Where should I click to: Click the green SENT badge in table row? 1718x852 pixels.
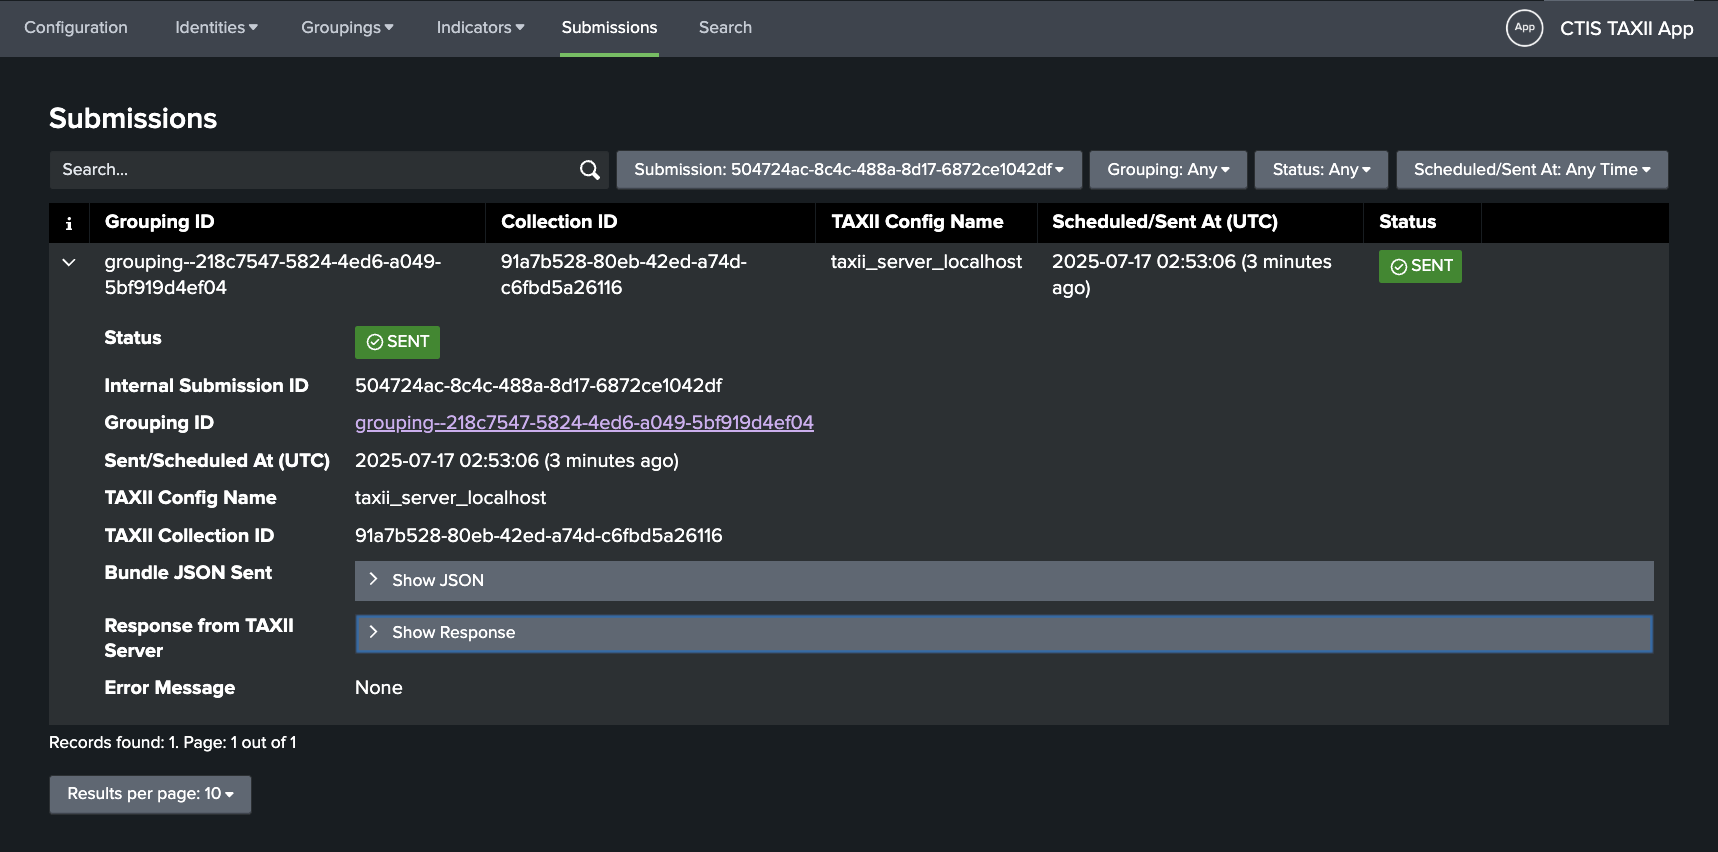[1419, 266]
